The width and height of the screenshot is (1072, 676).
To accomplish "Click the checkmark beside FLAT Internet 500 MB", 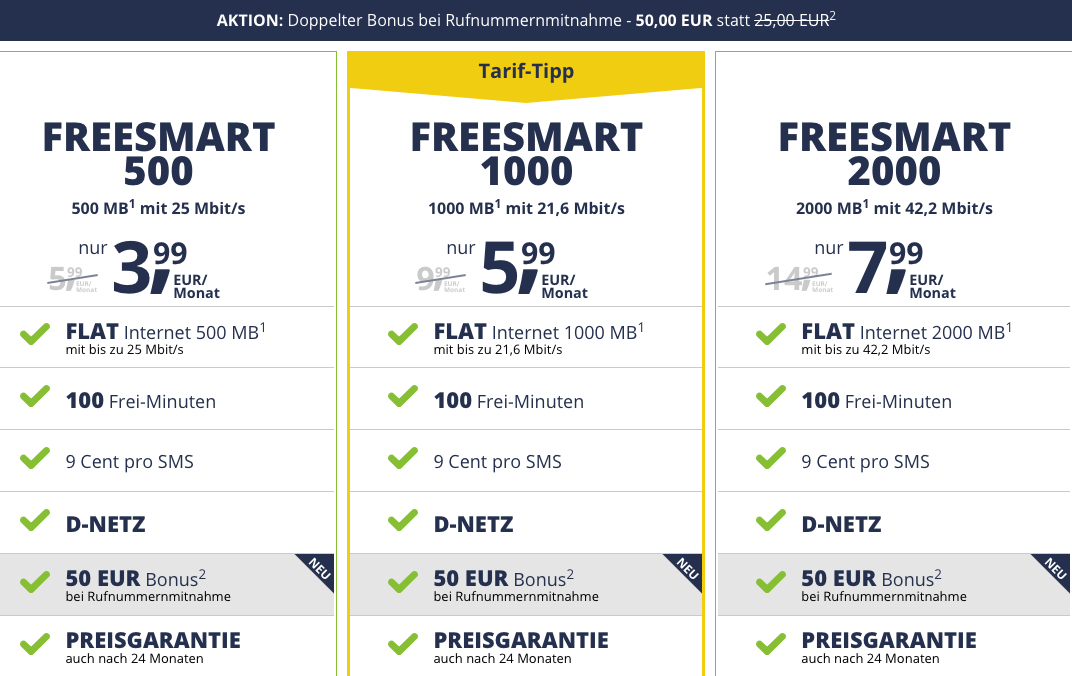I will click(35, 335).
